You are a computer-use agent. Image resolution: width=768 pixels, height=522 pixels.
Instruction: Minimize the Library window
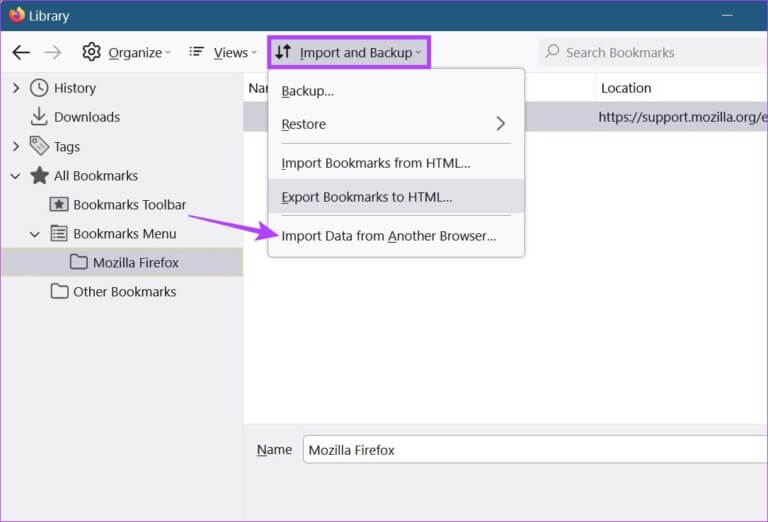727,16
